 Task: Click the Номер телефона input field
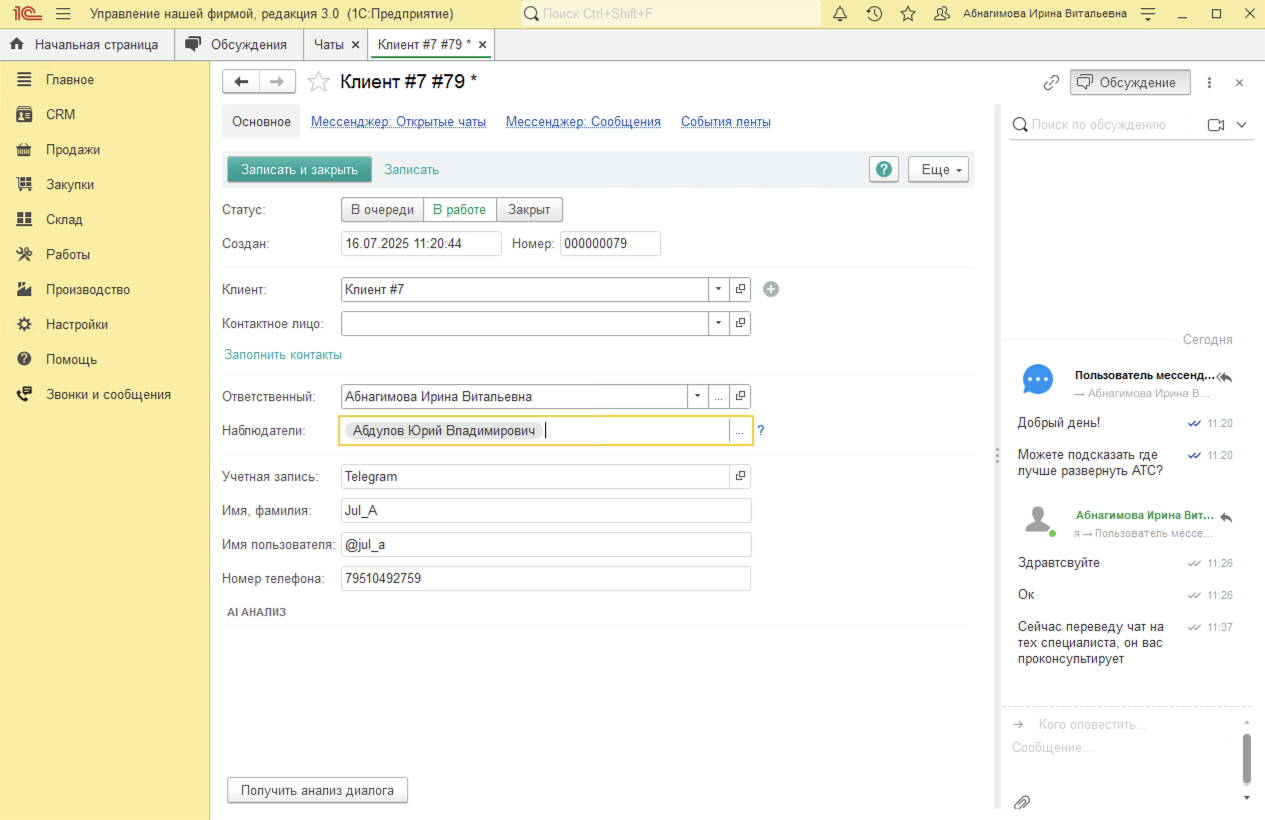coord(545,579)
